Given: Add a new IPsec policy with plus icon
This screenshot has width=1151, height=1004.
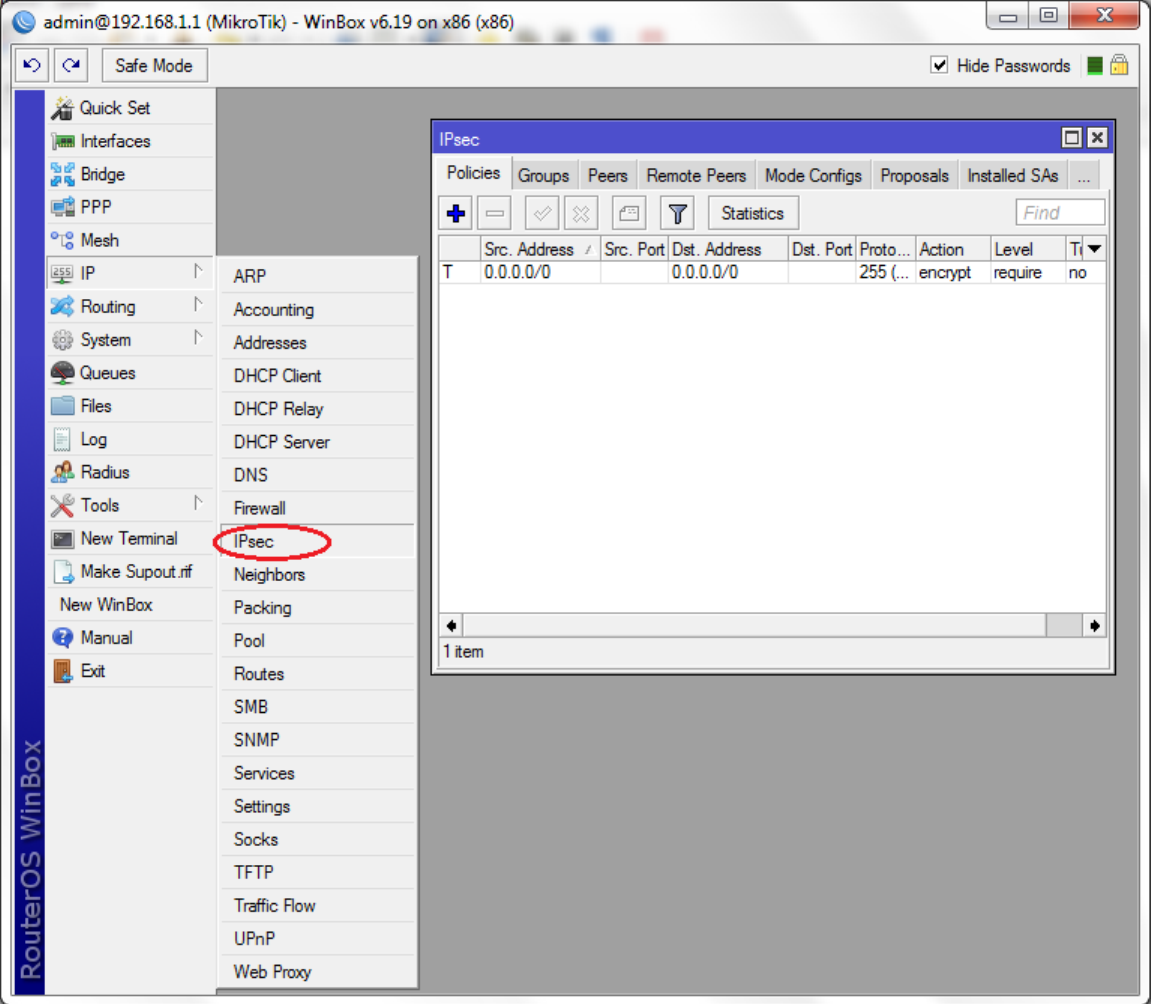Looking at the screenshot, I should pyautogui.click(x=455, y=214).
